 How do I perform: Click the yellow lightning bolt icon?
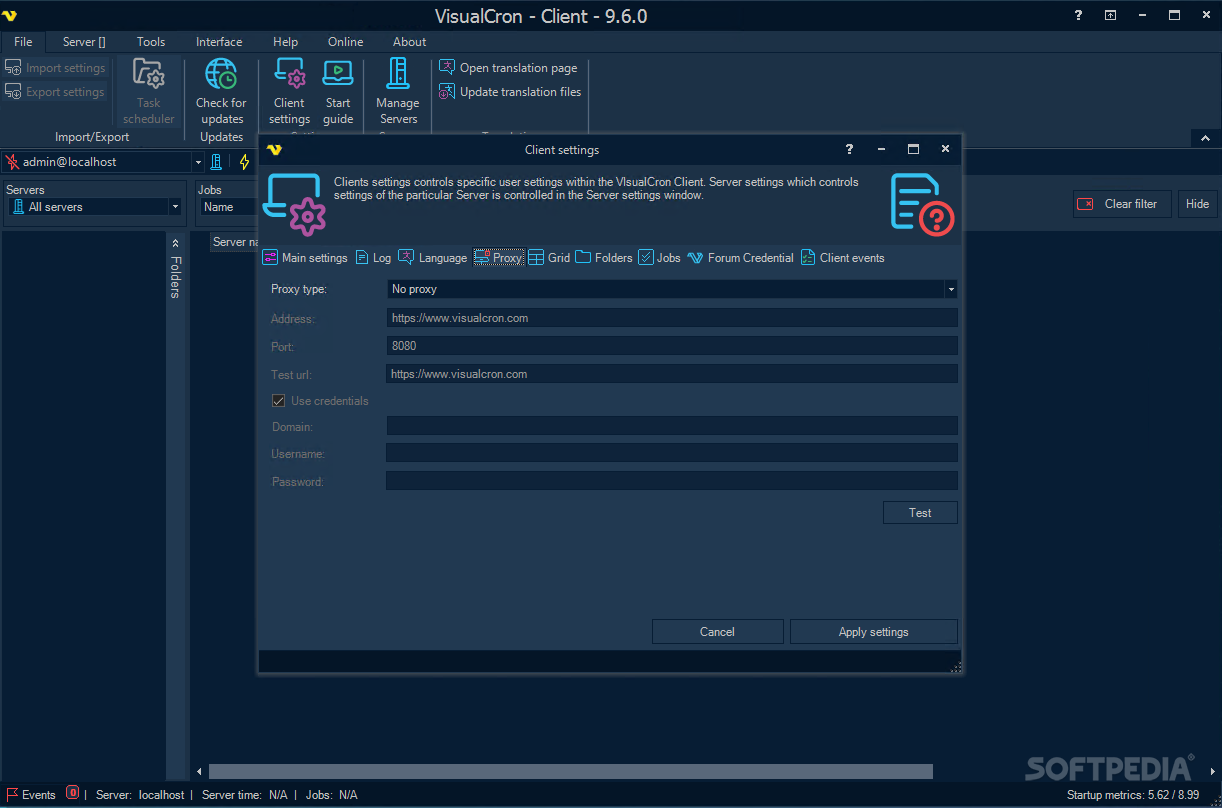click(x=244, y=162)
